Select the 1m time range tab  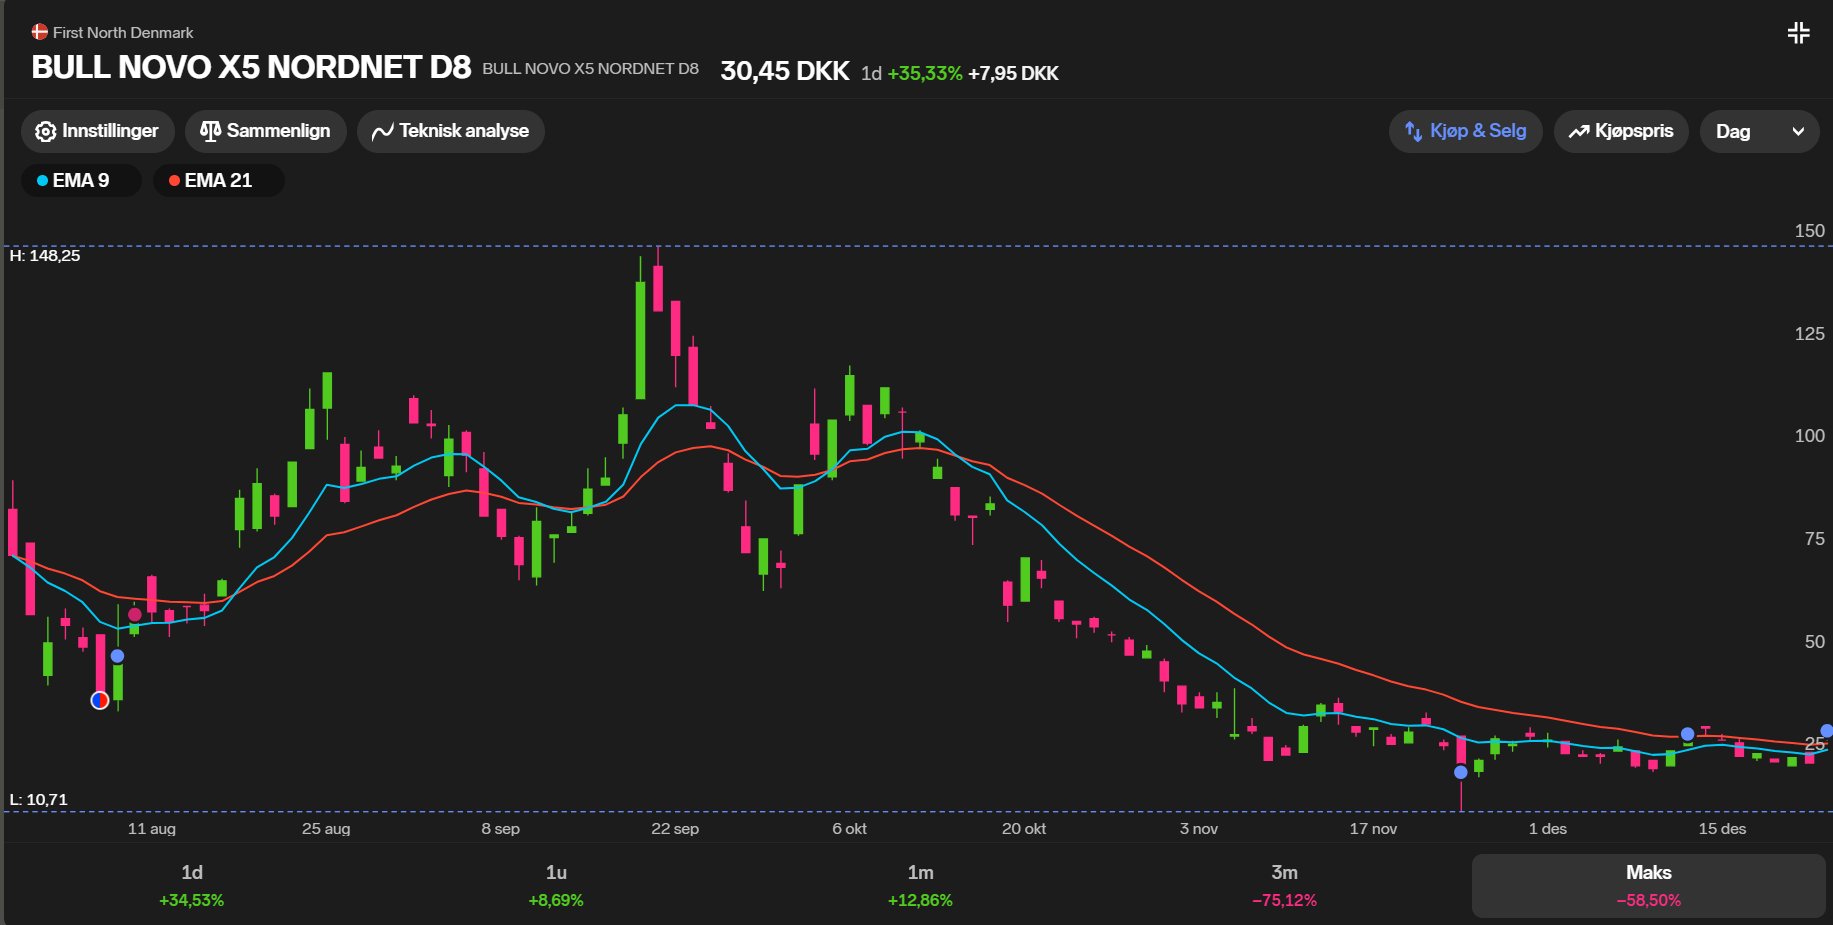(x=920, y=885)
